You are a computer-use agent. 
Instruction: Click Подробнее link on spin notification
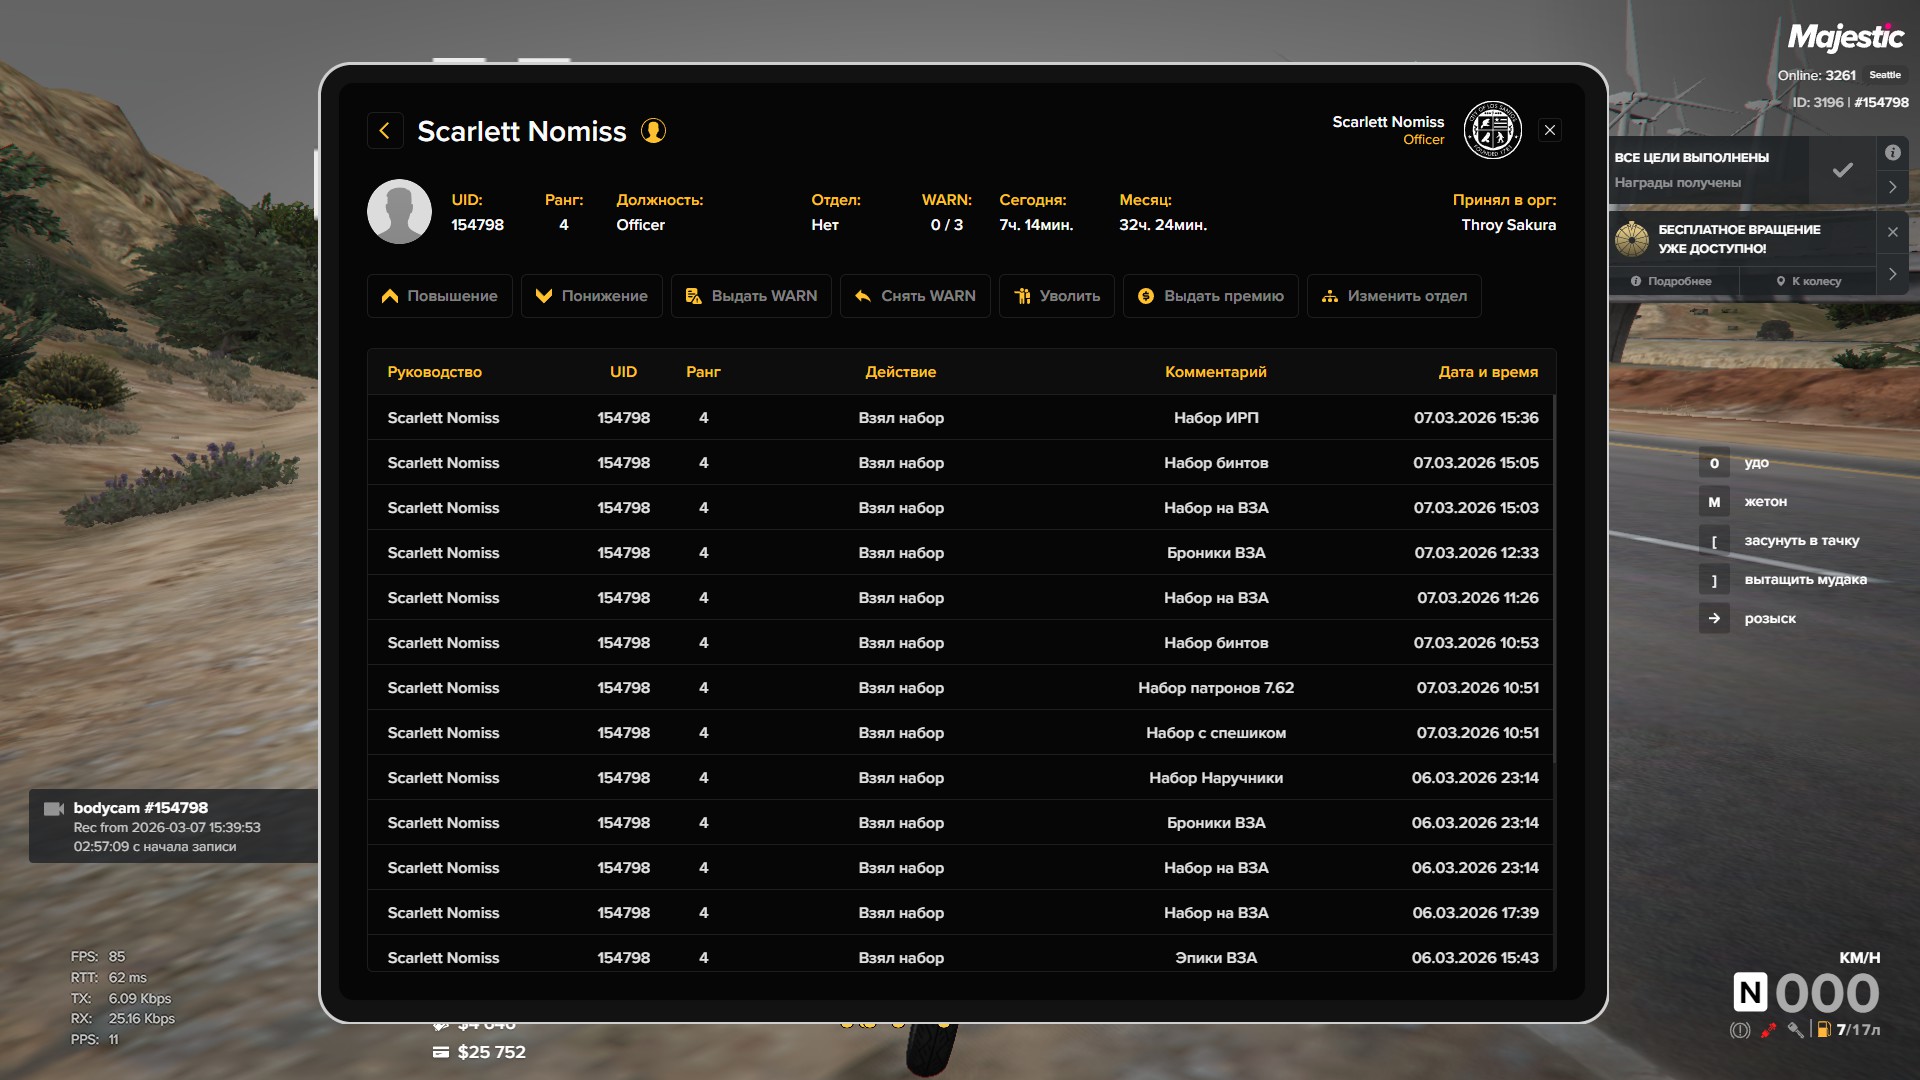1671,281
